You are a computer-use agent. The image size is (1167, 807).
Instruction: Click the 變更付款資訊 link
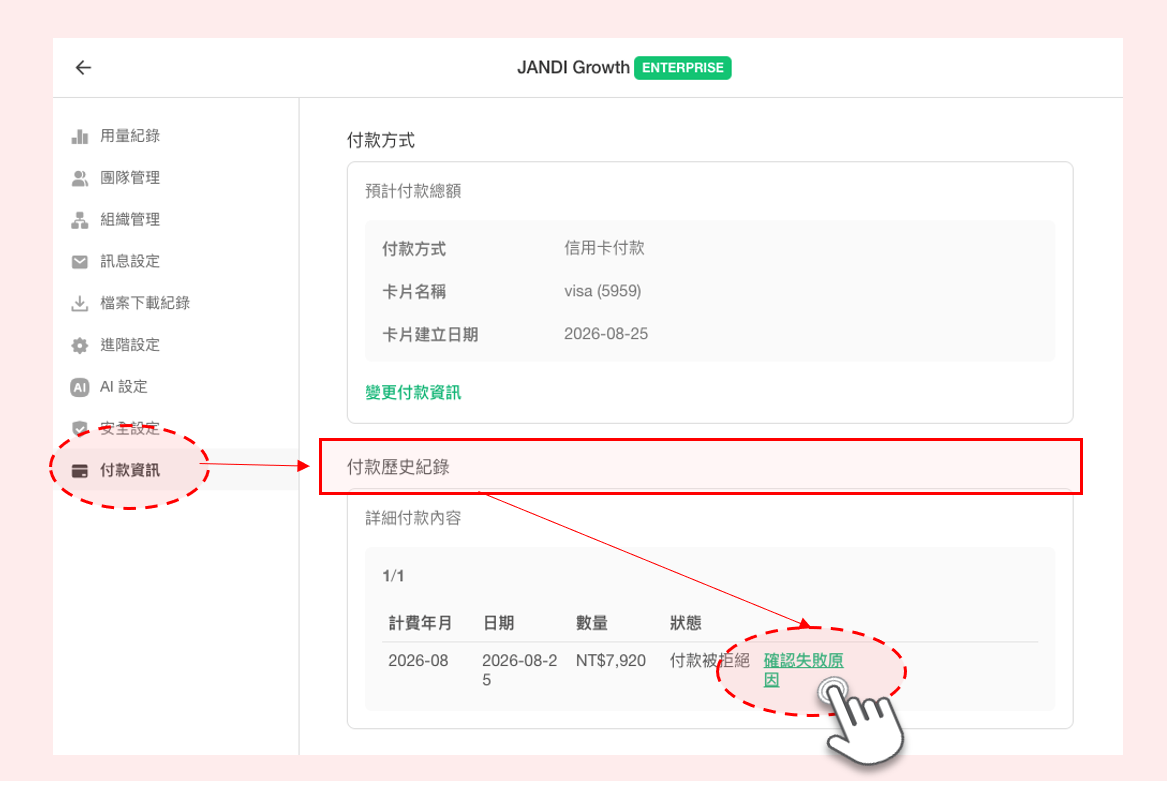413,392
